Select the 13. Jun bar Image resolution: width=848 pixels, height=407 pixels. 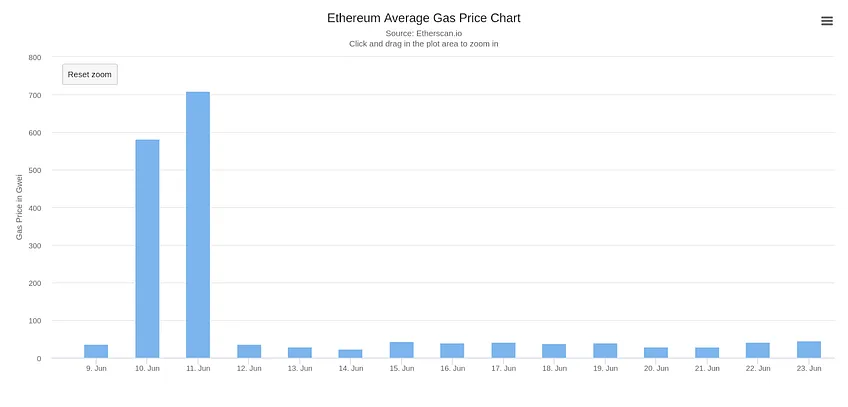coord(300,352)
